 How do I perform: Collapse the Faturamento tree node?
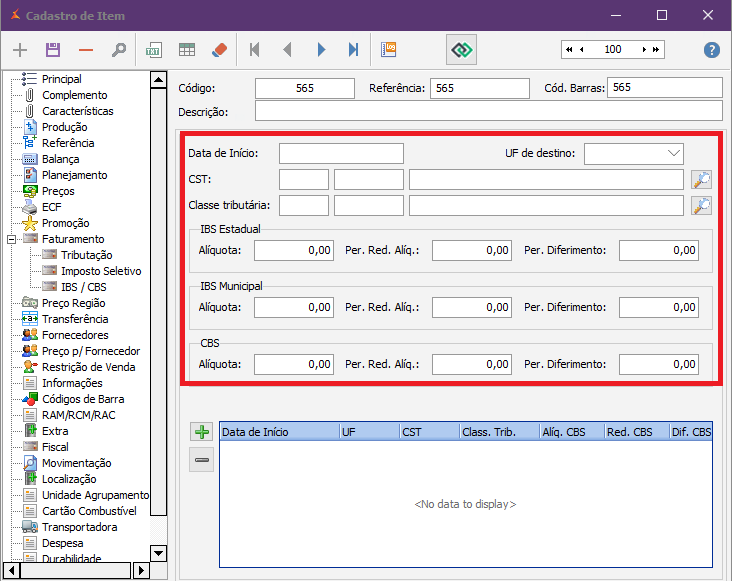[11, 240]
